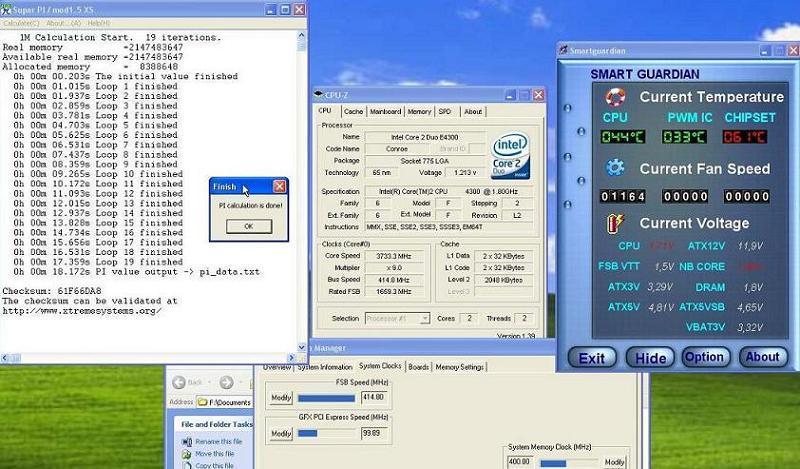Click the Explorer Back arrow button
800x469 pixels.
pos(179,382)
